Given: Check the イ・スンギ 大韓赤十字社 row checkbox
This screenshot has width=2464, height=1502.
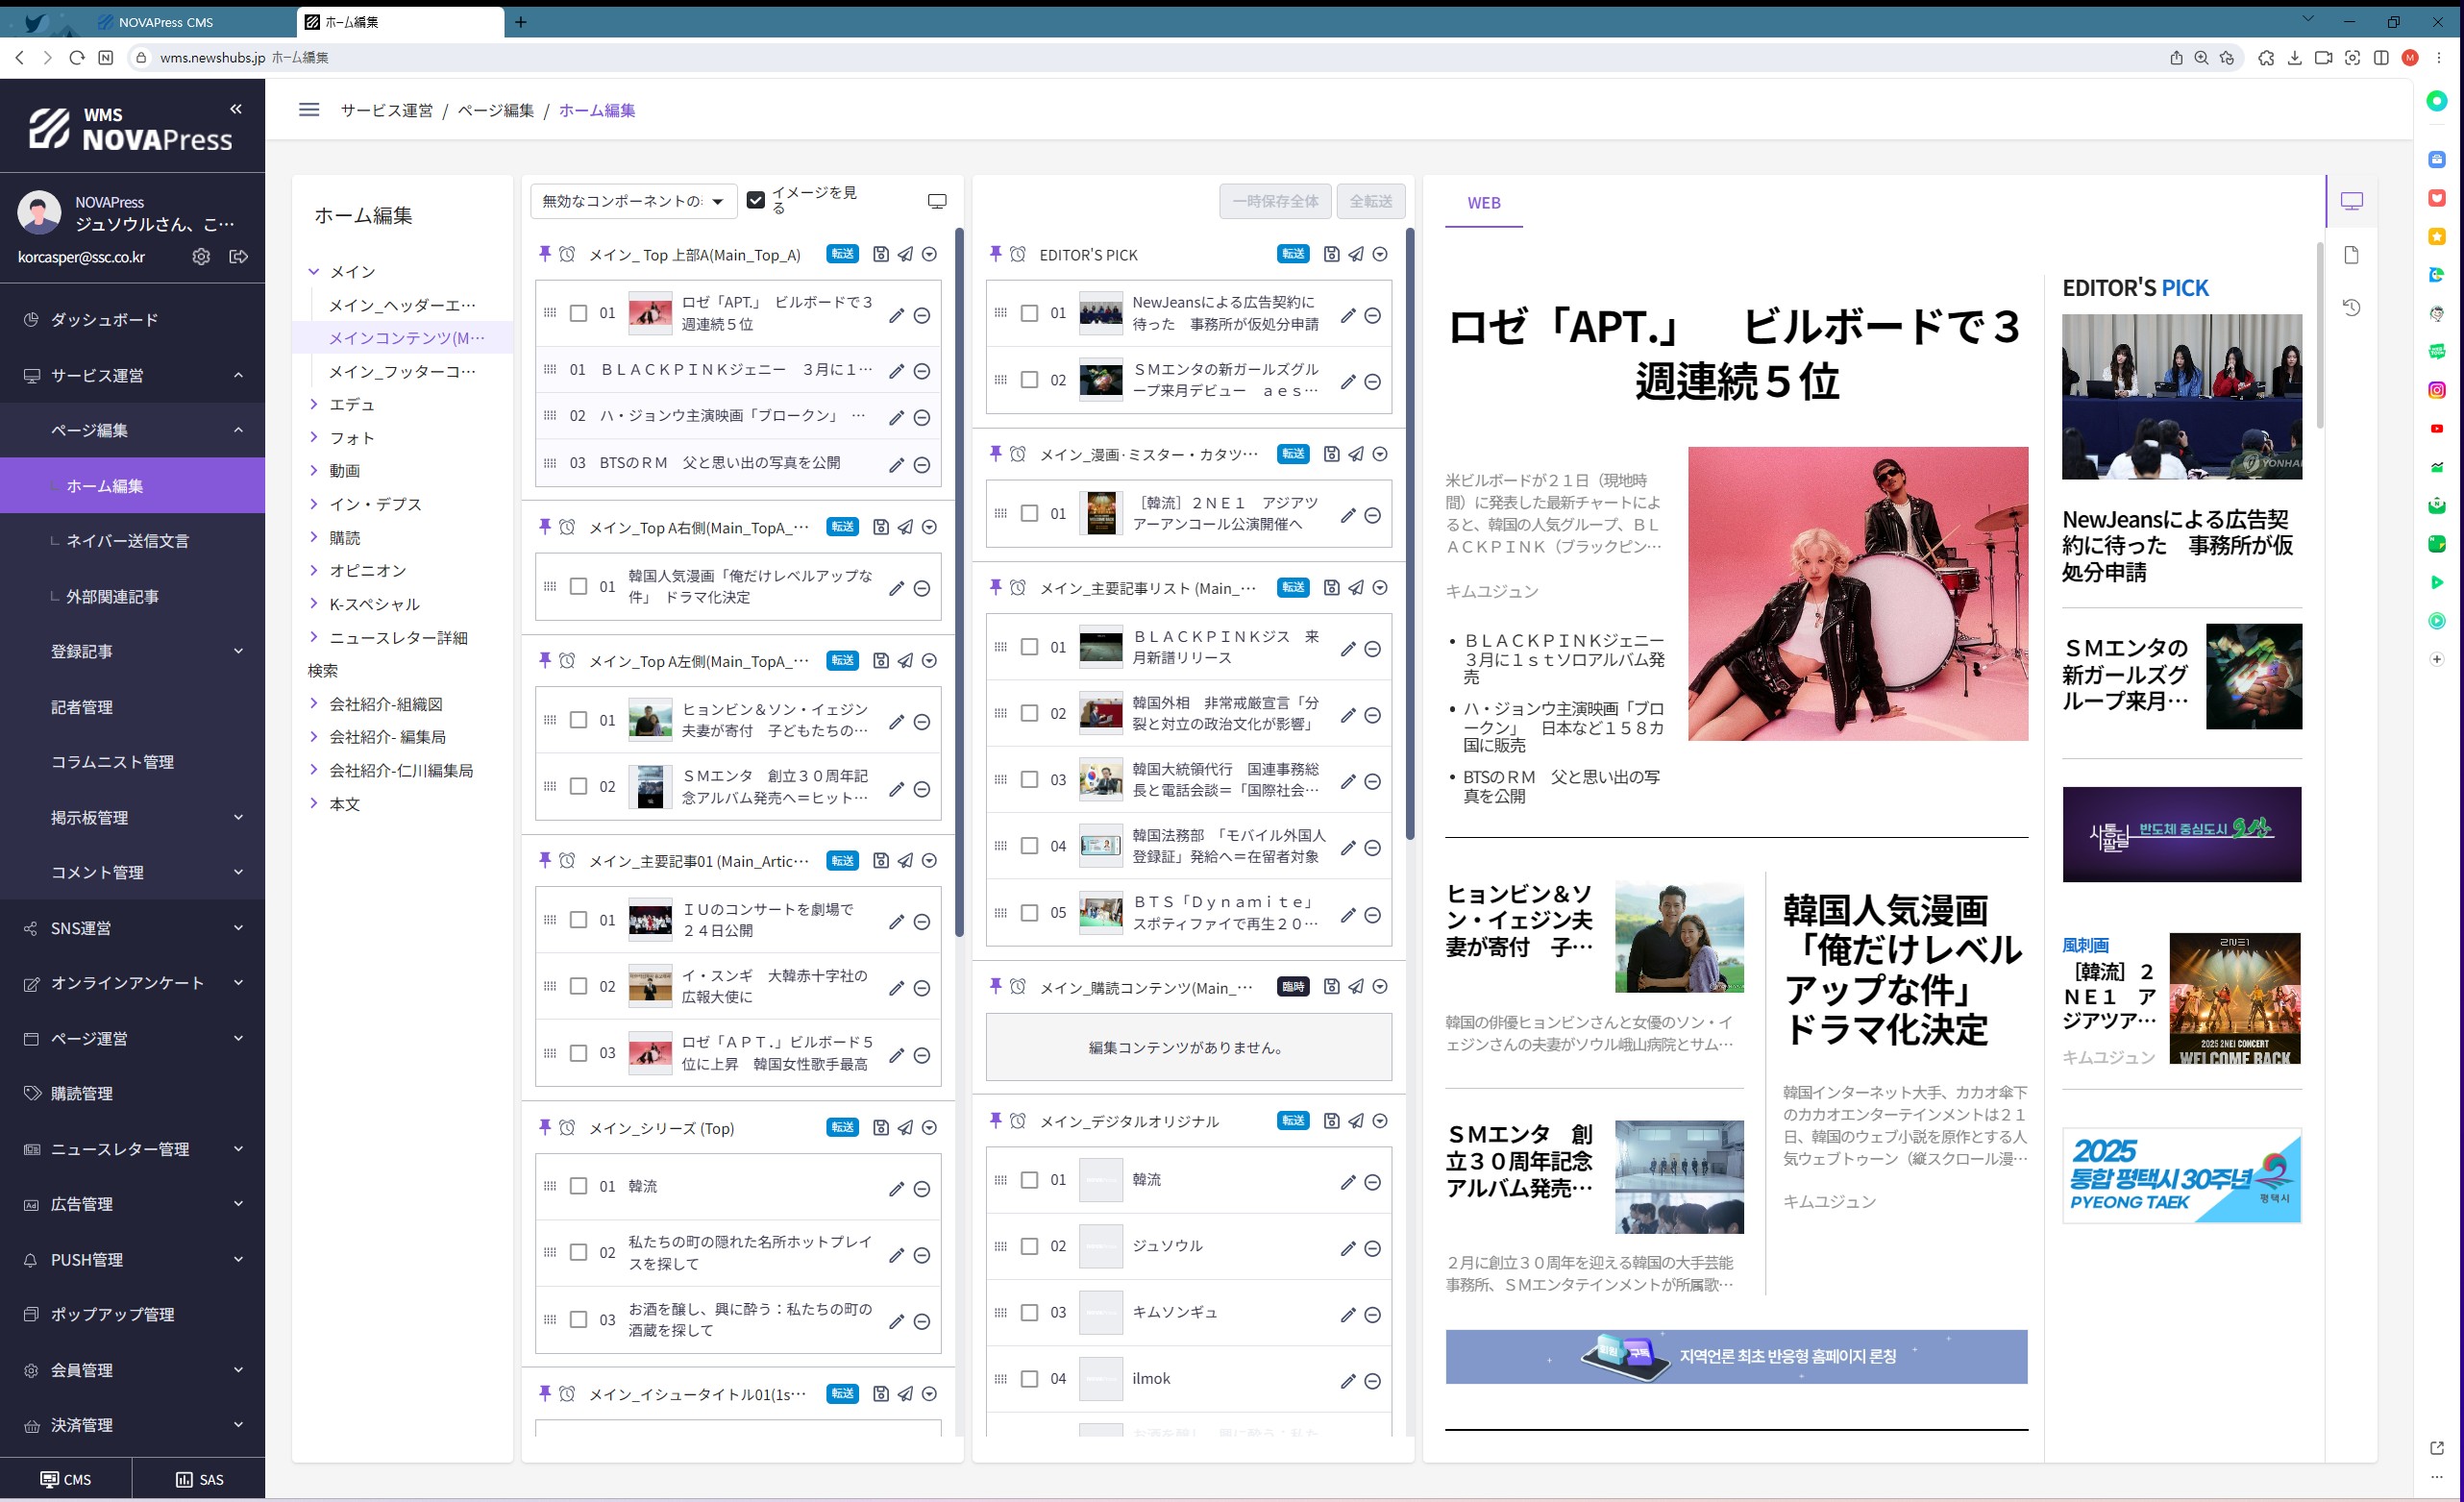Looking at the screenshot, I should (578, 987).
